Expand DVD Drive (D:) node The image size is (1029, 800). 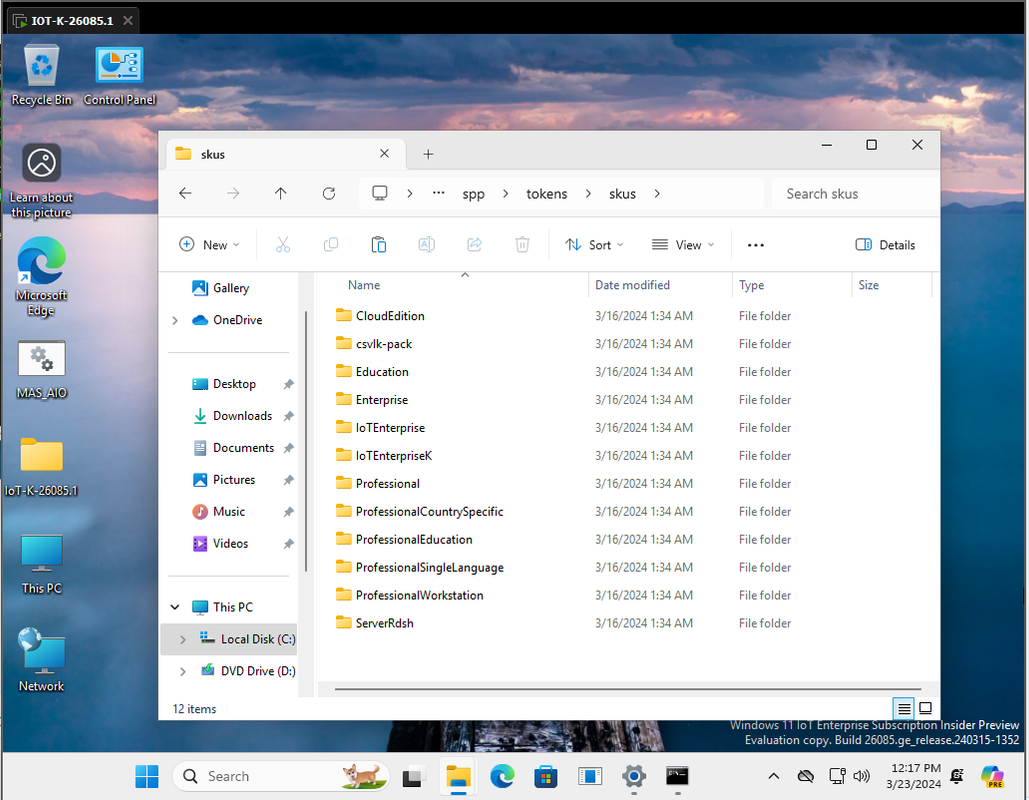pos(182,671)
